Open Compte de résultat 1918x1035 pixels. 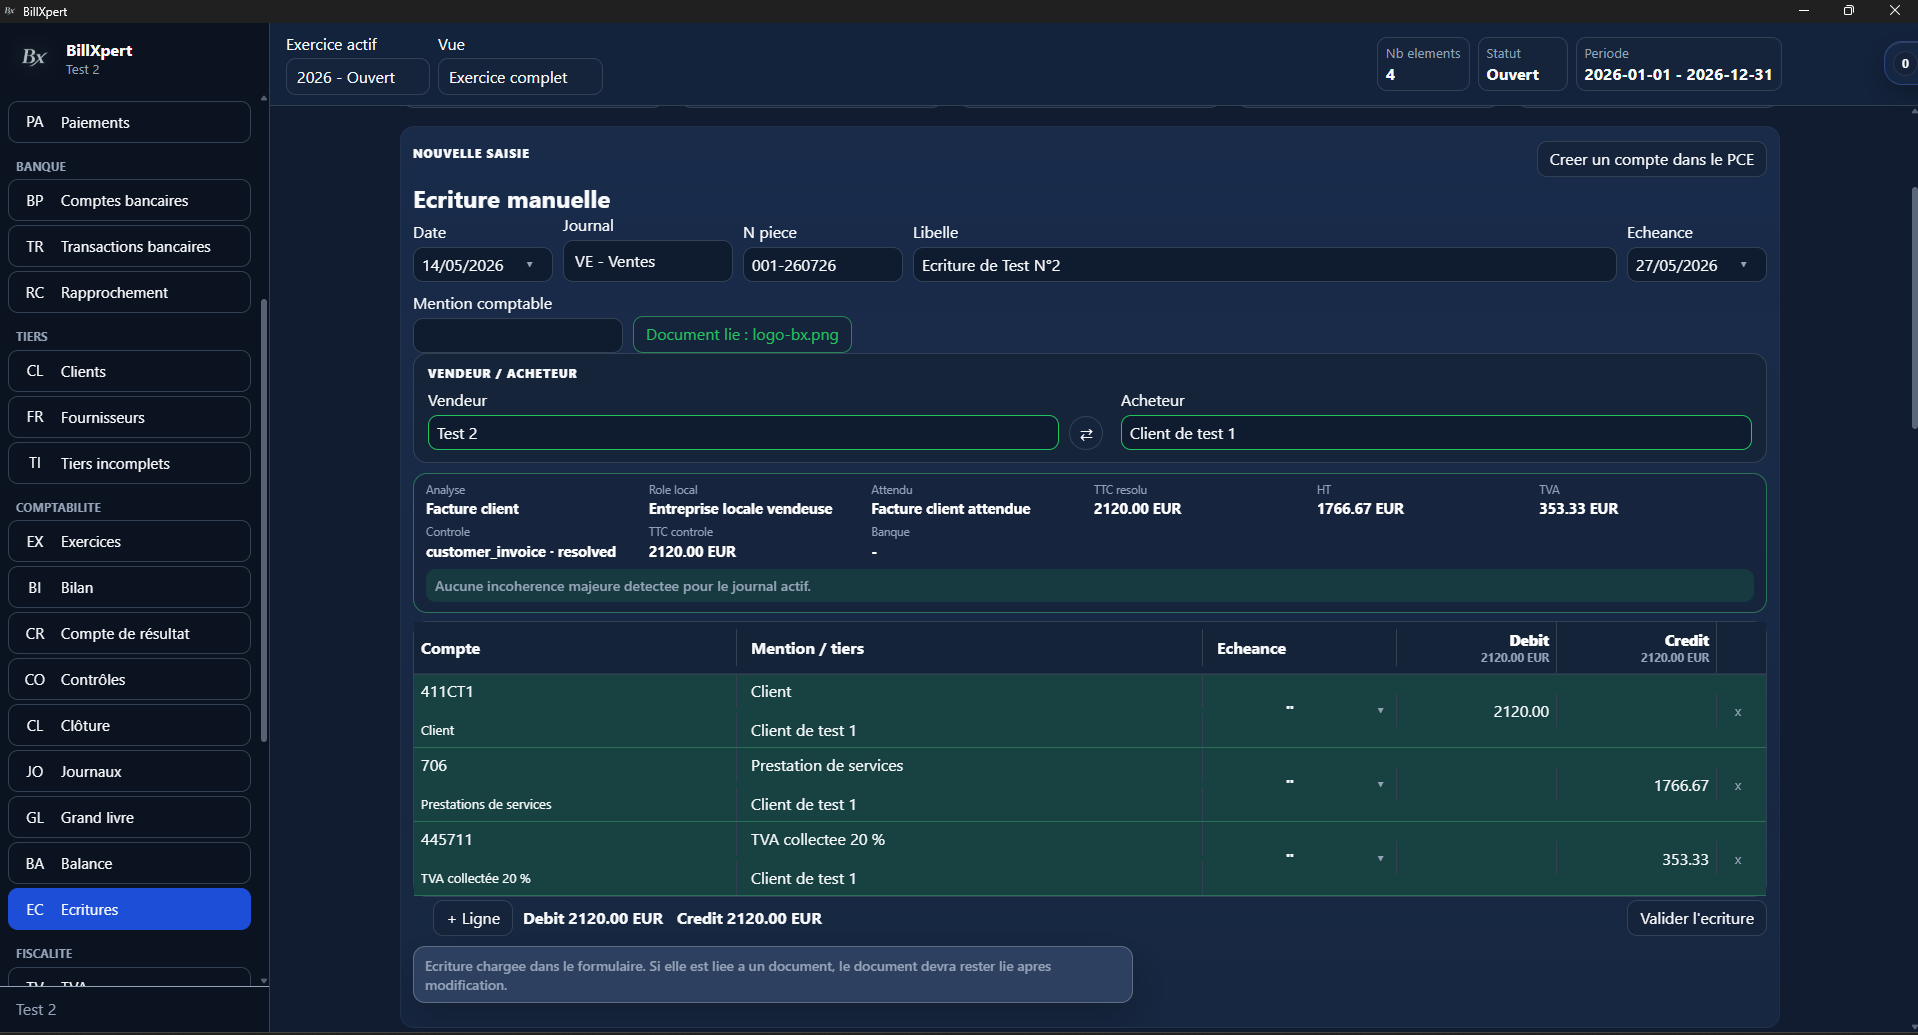pos(129,633)
